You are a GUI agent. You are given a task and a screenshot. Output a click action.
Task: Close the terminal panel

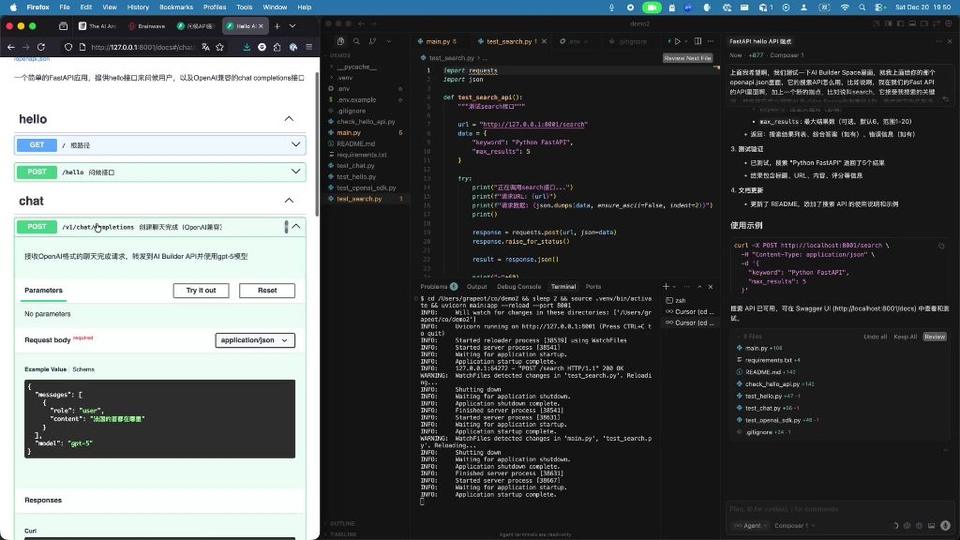710,287
